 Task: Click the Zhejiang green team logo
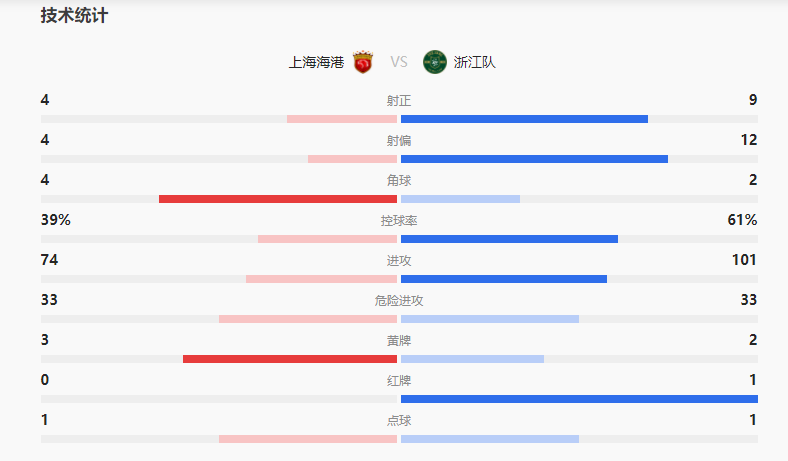pos(434,62)
